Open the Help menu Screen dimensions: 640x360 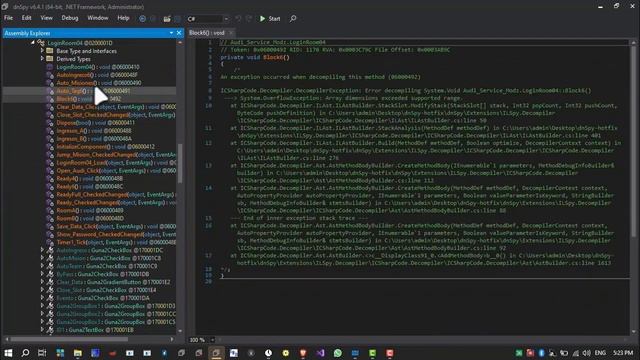(123, 18)
